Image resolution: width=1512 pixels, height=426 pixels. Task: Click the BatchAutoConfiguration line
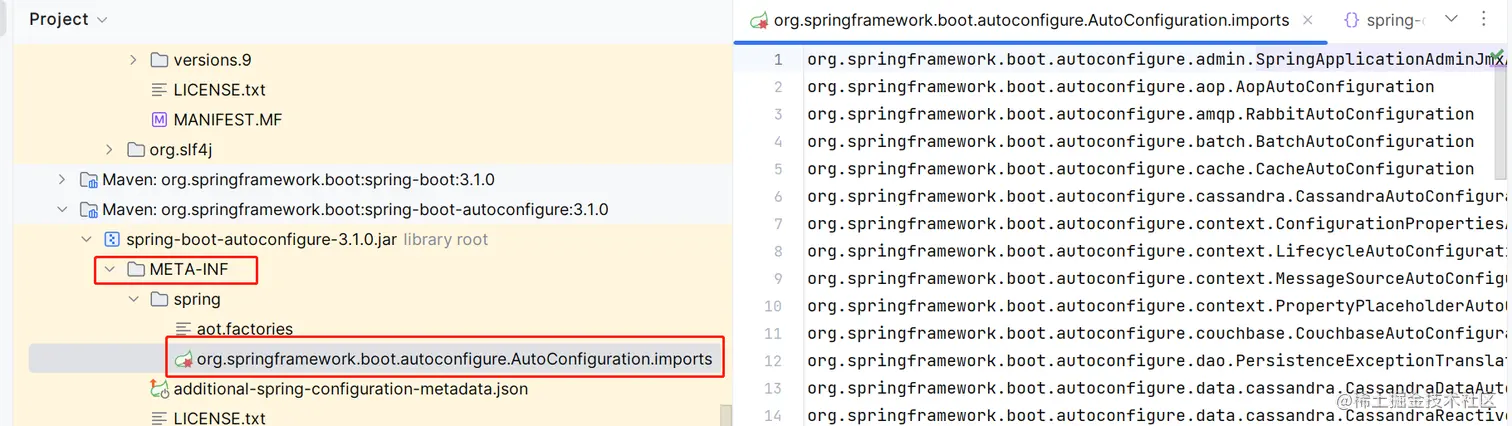pyautogui.click(x=1141, y=141)
